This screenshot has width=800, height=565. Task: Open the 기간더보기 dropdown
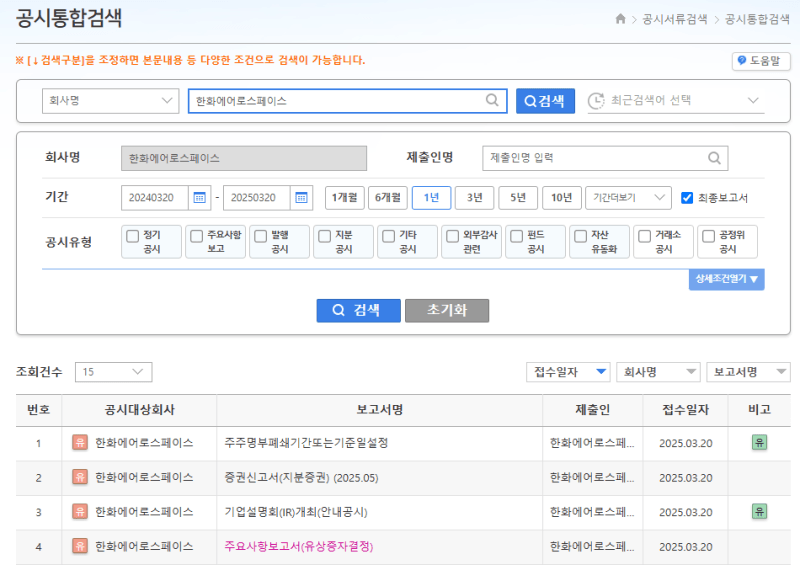[628, 198]
